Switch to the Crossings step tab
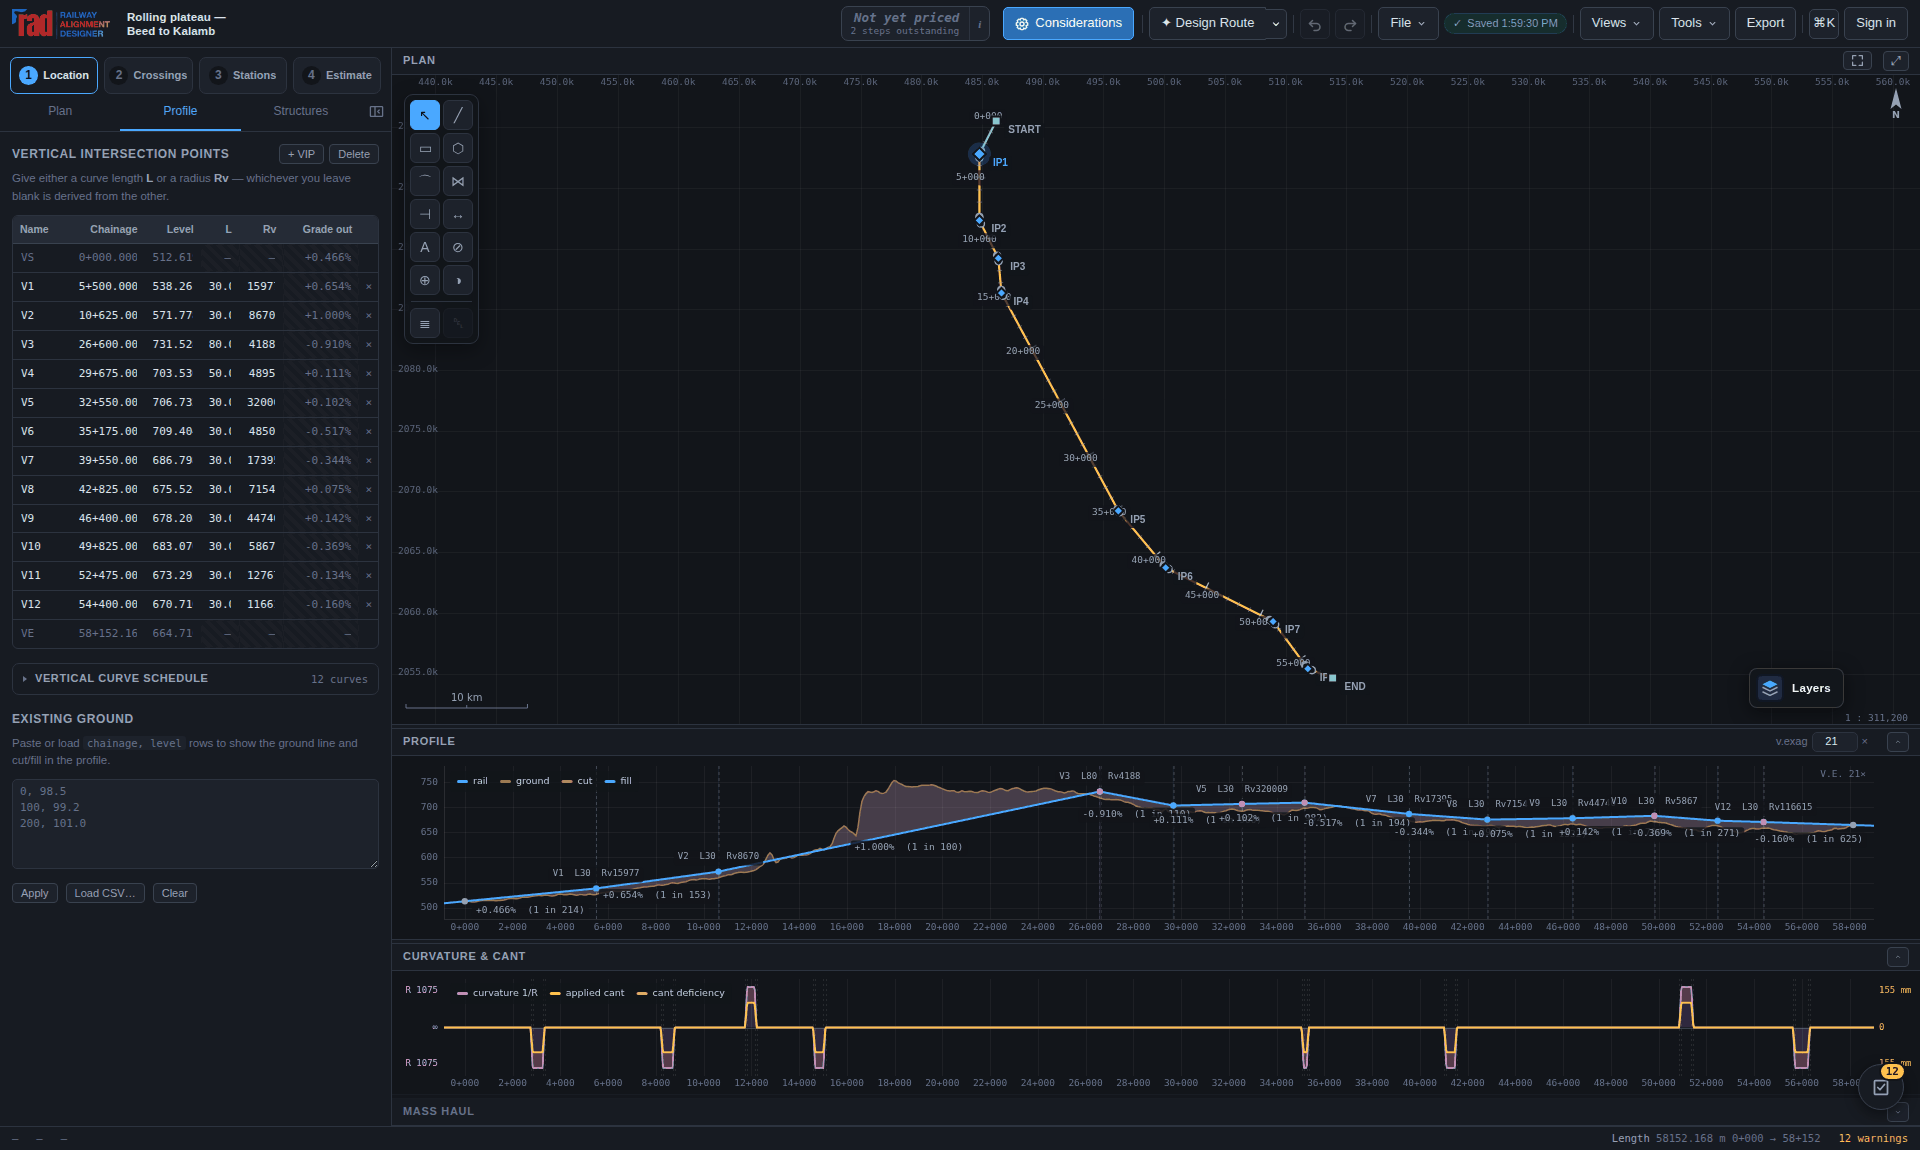 click(x=150, y=75)
